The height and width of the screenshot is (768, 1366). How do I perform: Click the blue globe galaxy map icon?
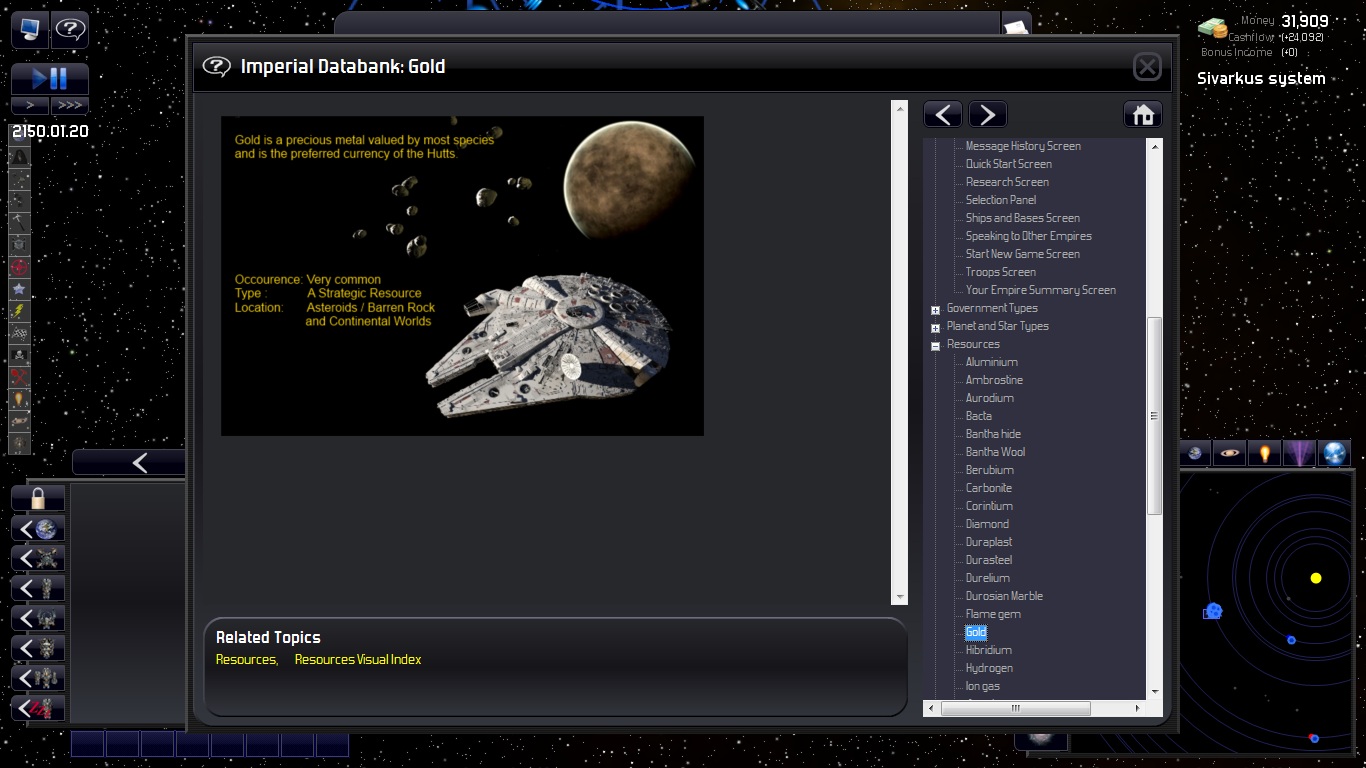[x=1335, y=454]
